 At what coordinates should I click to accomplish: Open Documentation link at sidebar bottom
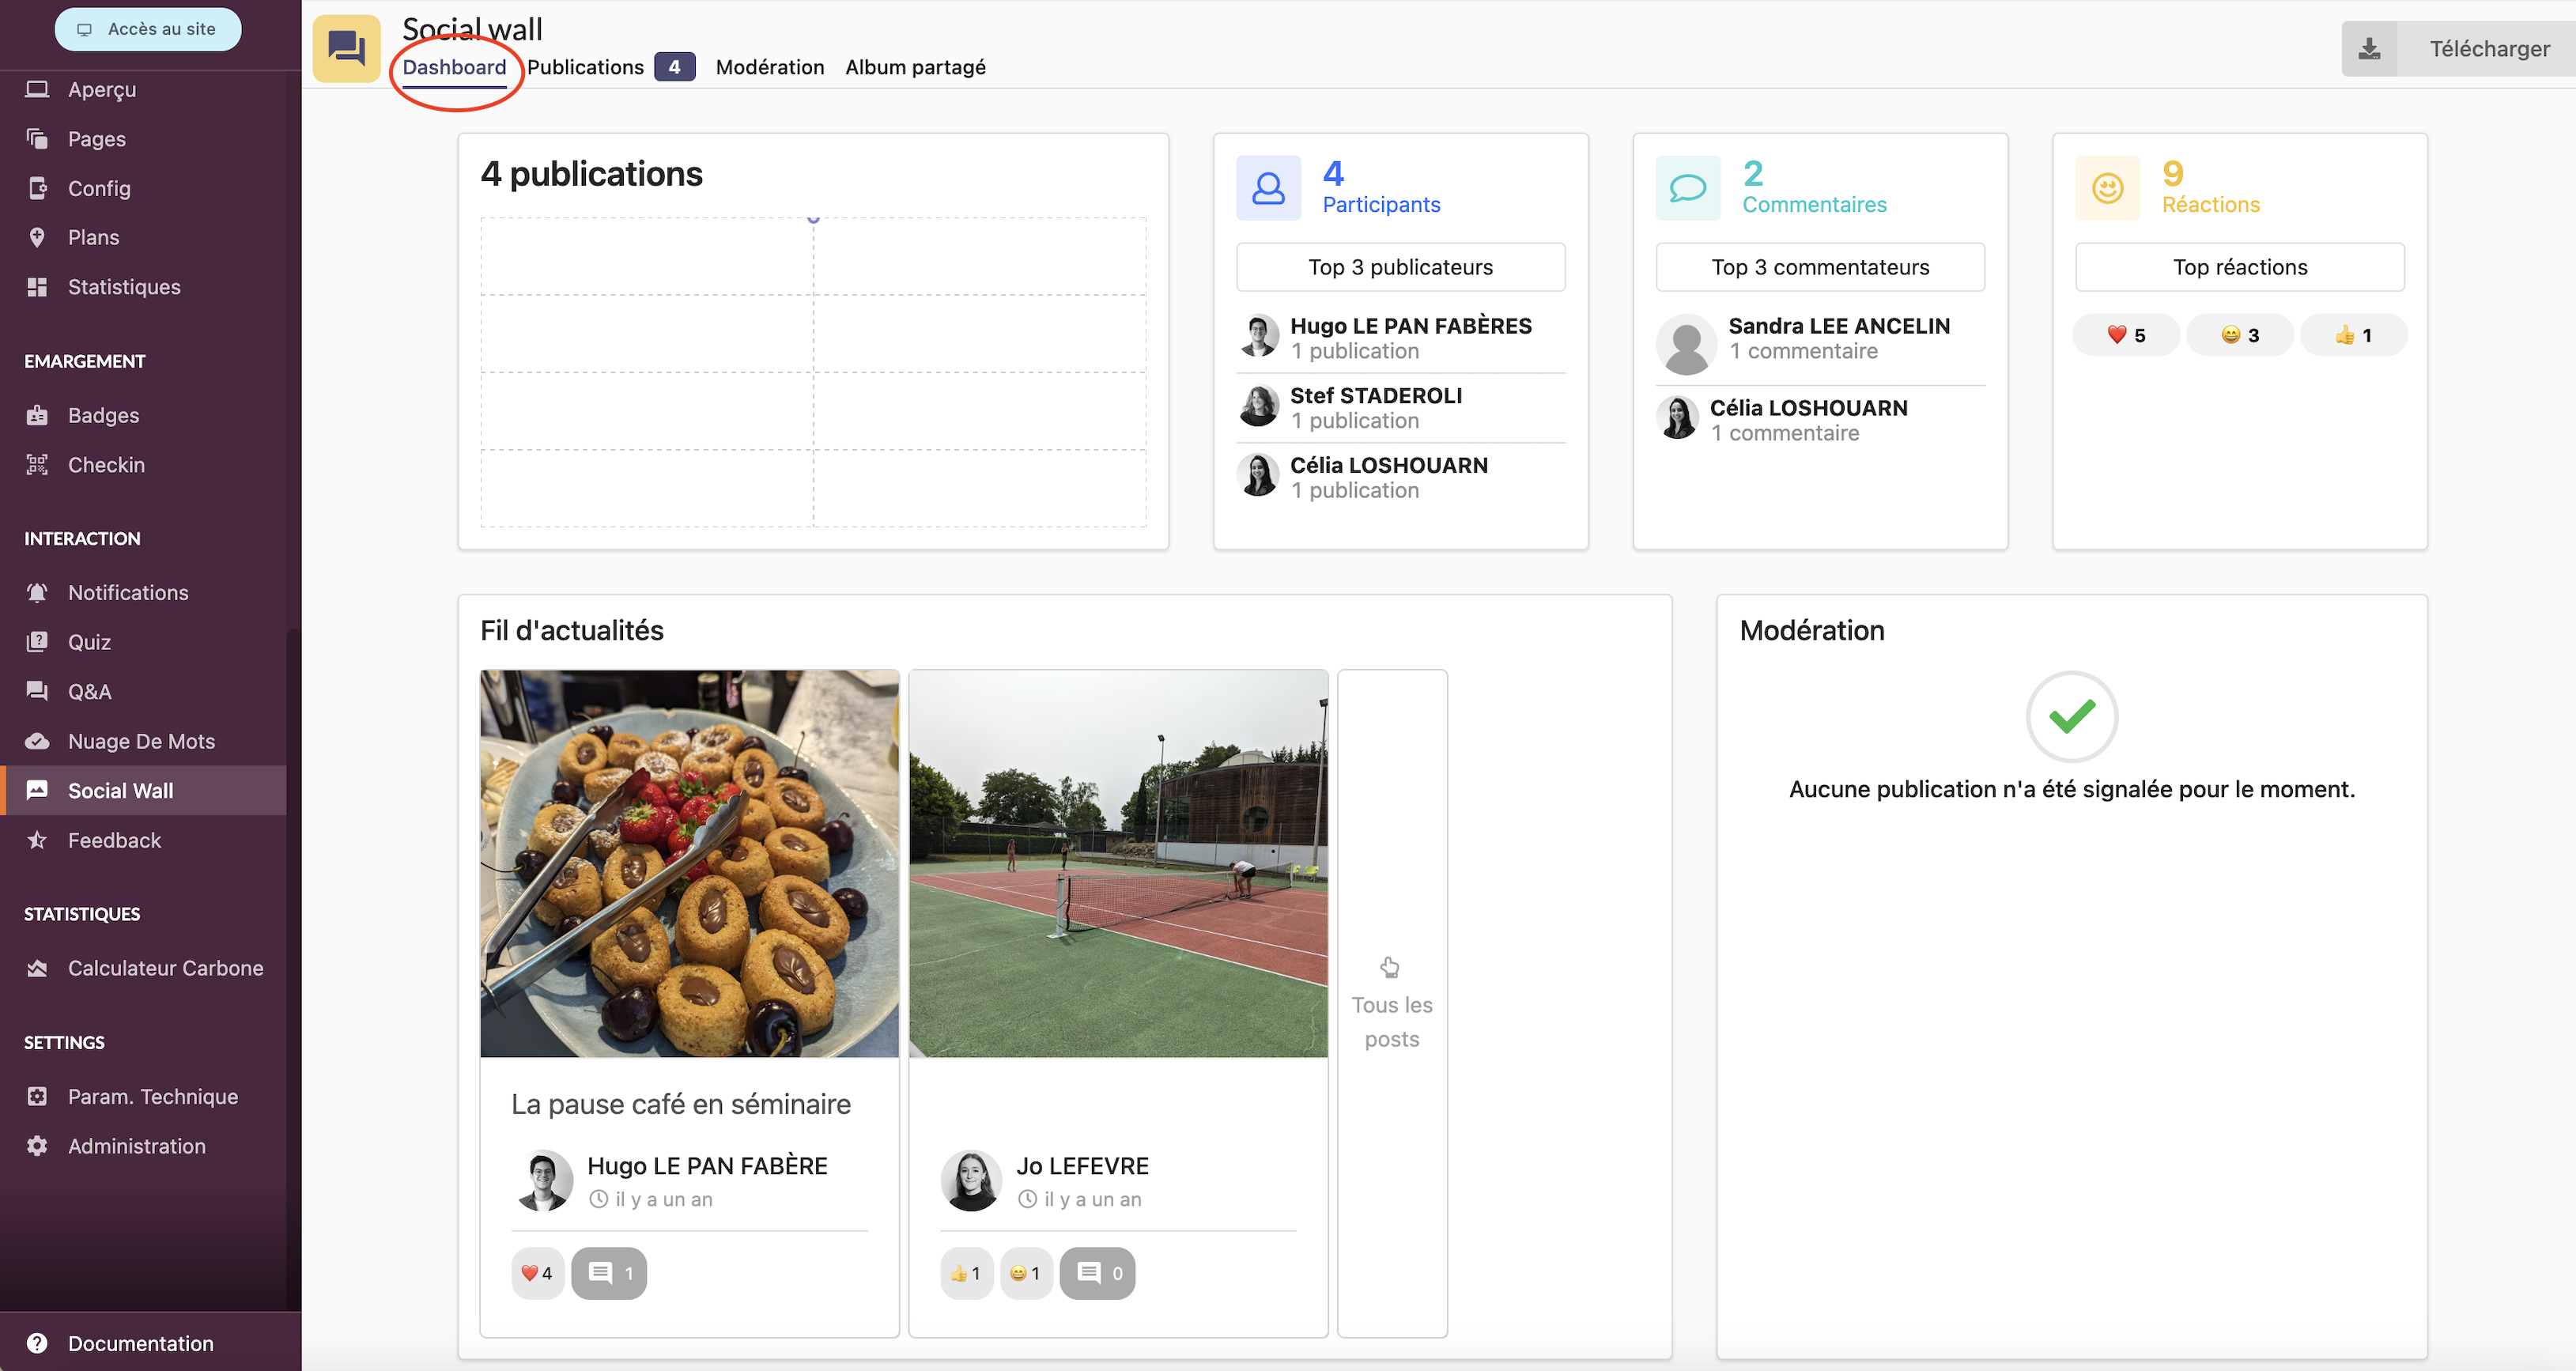[x=140, y=1343]
